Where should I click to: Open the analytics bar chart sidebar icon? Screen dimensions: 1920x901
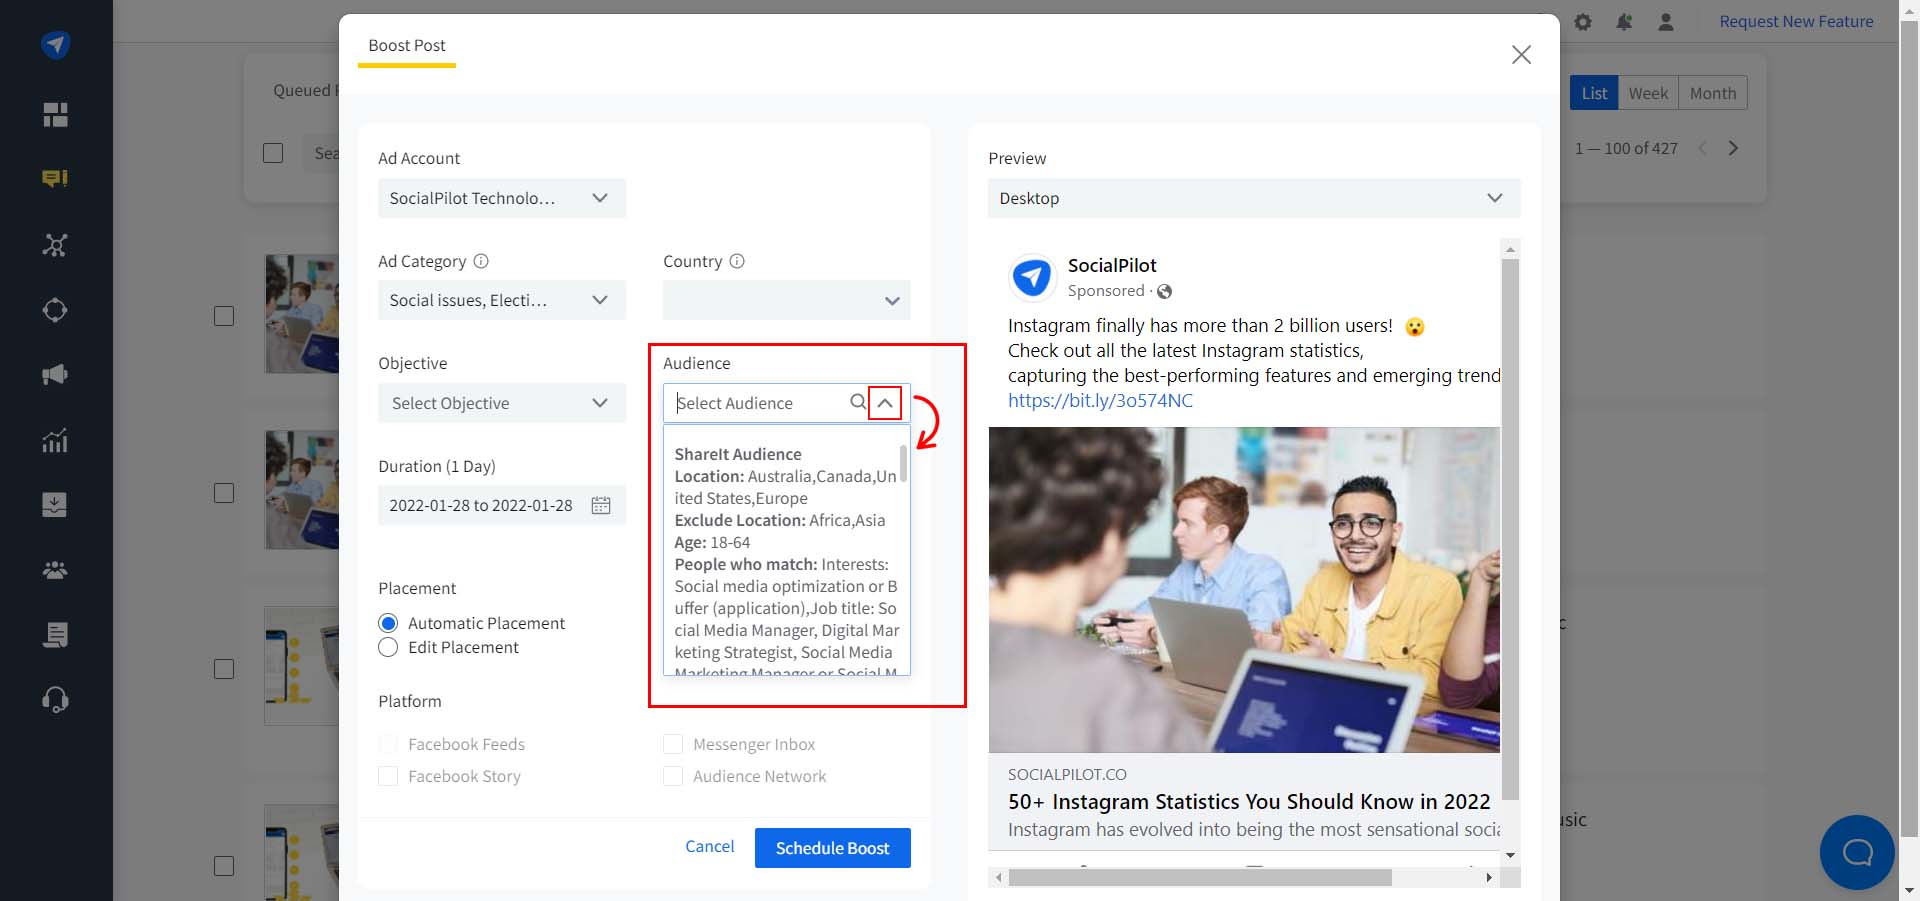[x=55, y=440]
